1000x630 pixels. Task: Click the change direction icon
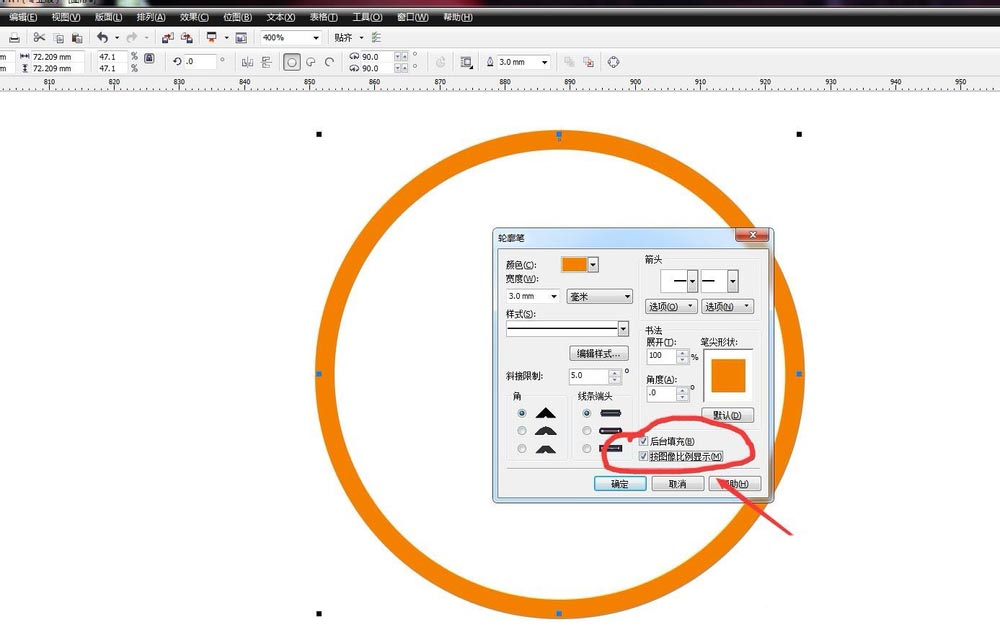click(440, 62)
